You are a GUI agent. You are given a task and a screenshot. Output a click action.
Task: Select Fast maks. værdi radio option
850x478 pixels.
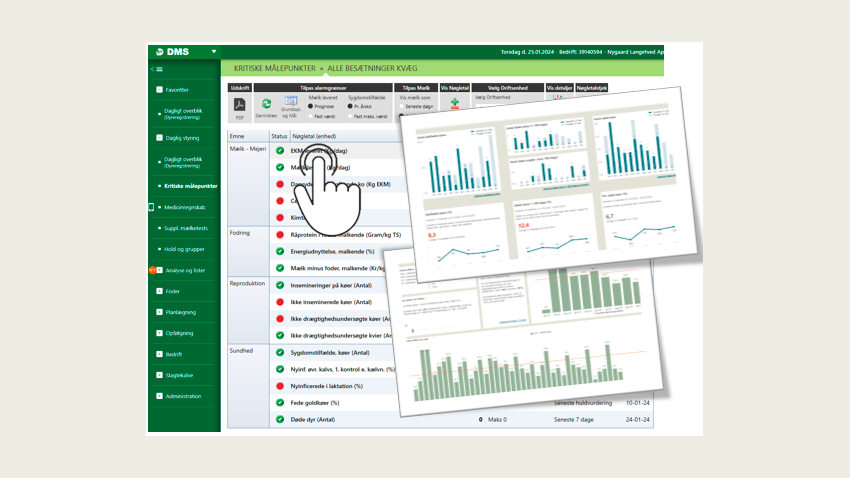coord(351,116)
